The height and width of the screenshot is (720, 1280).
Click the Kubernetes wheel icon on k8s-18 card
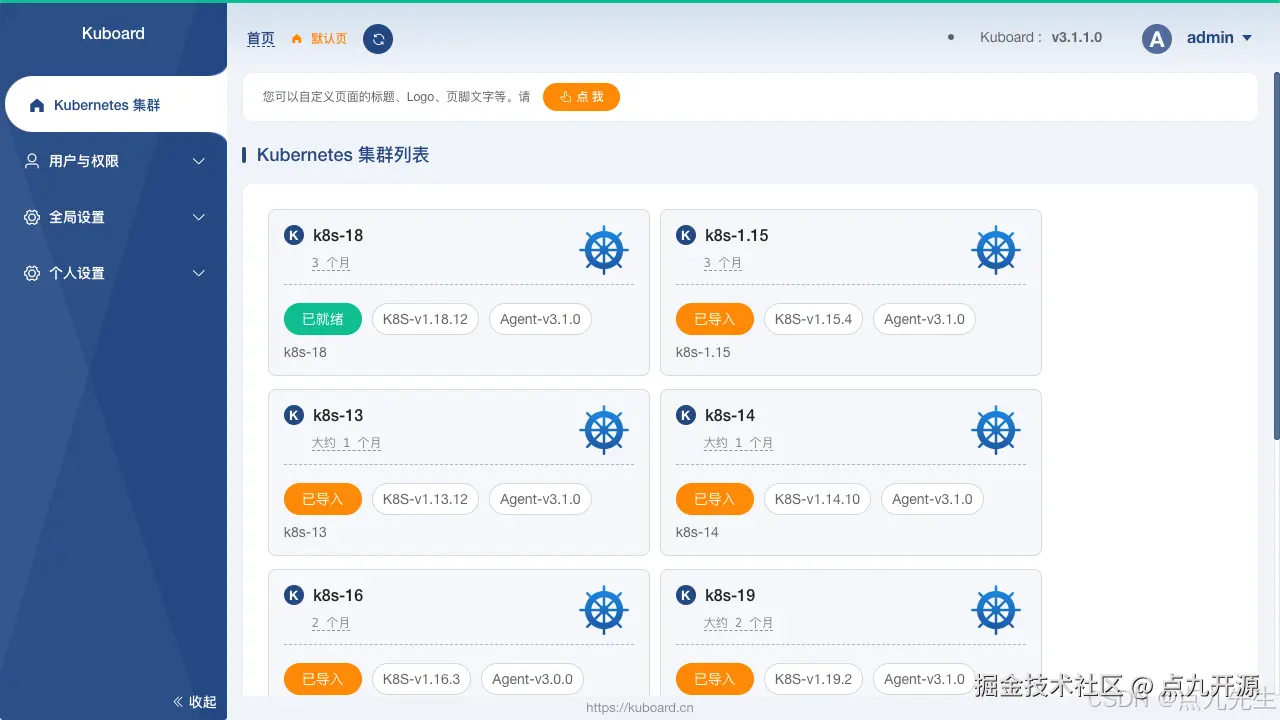coord(604,250)
